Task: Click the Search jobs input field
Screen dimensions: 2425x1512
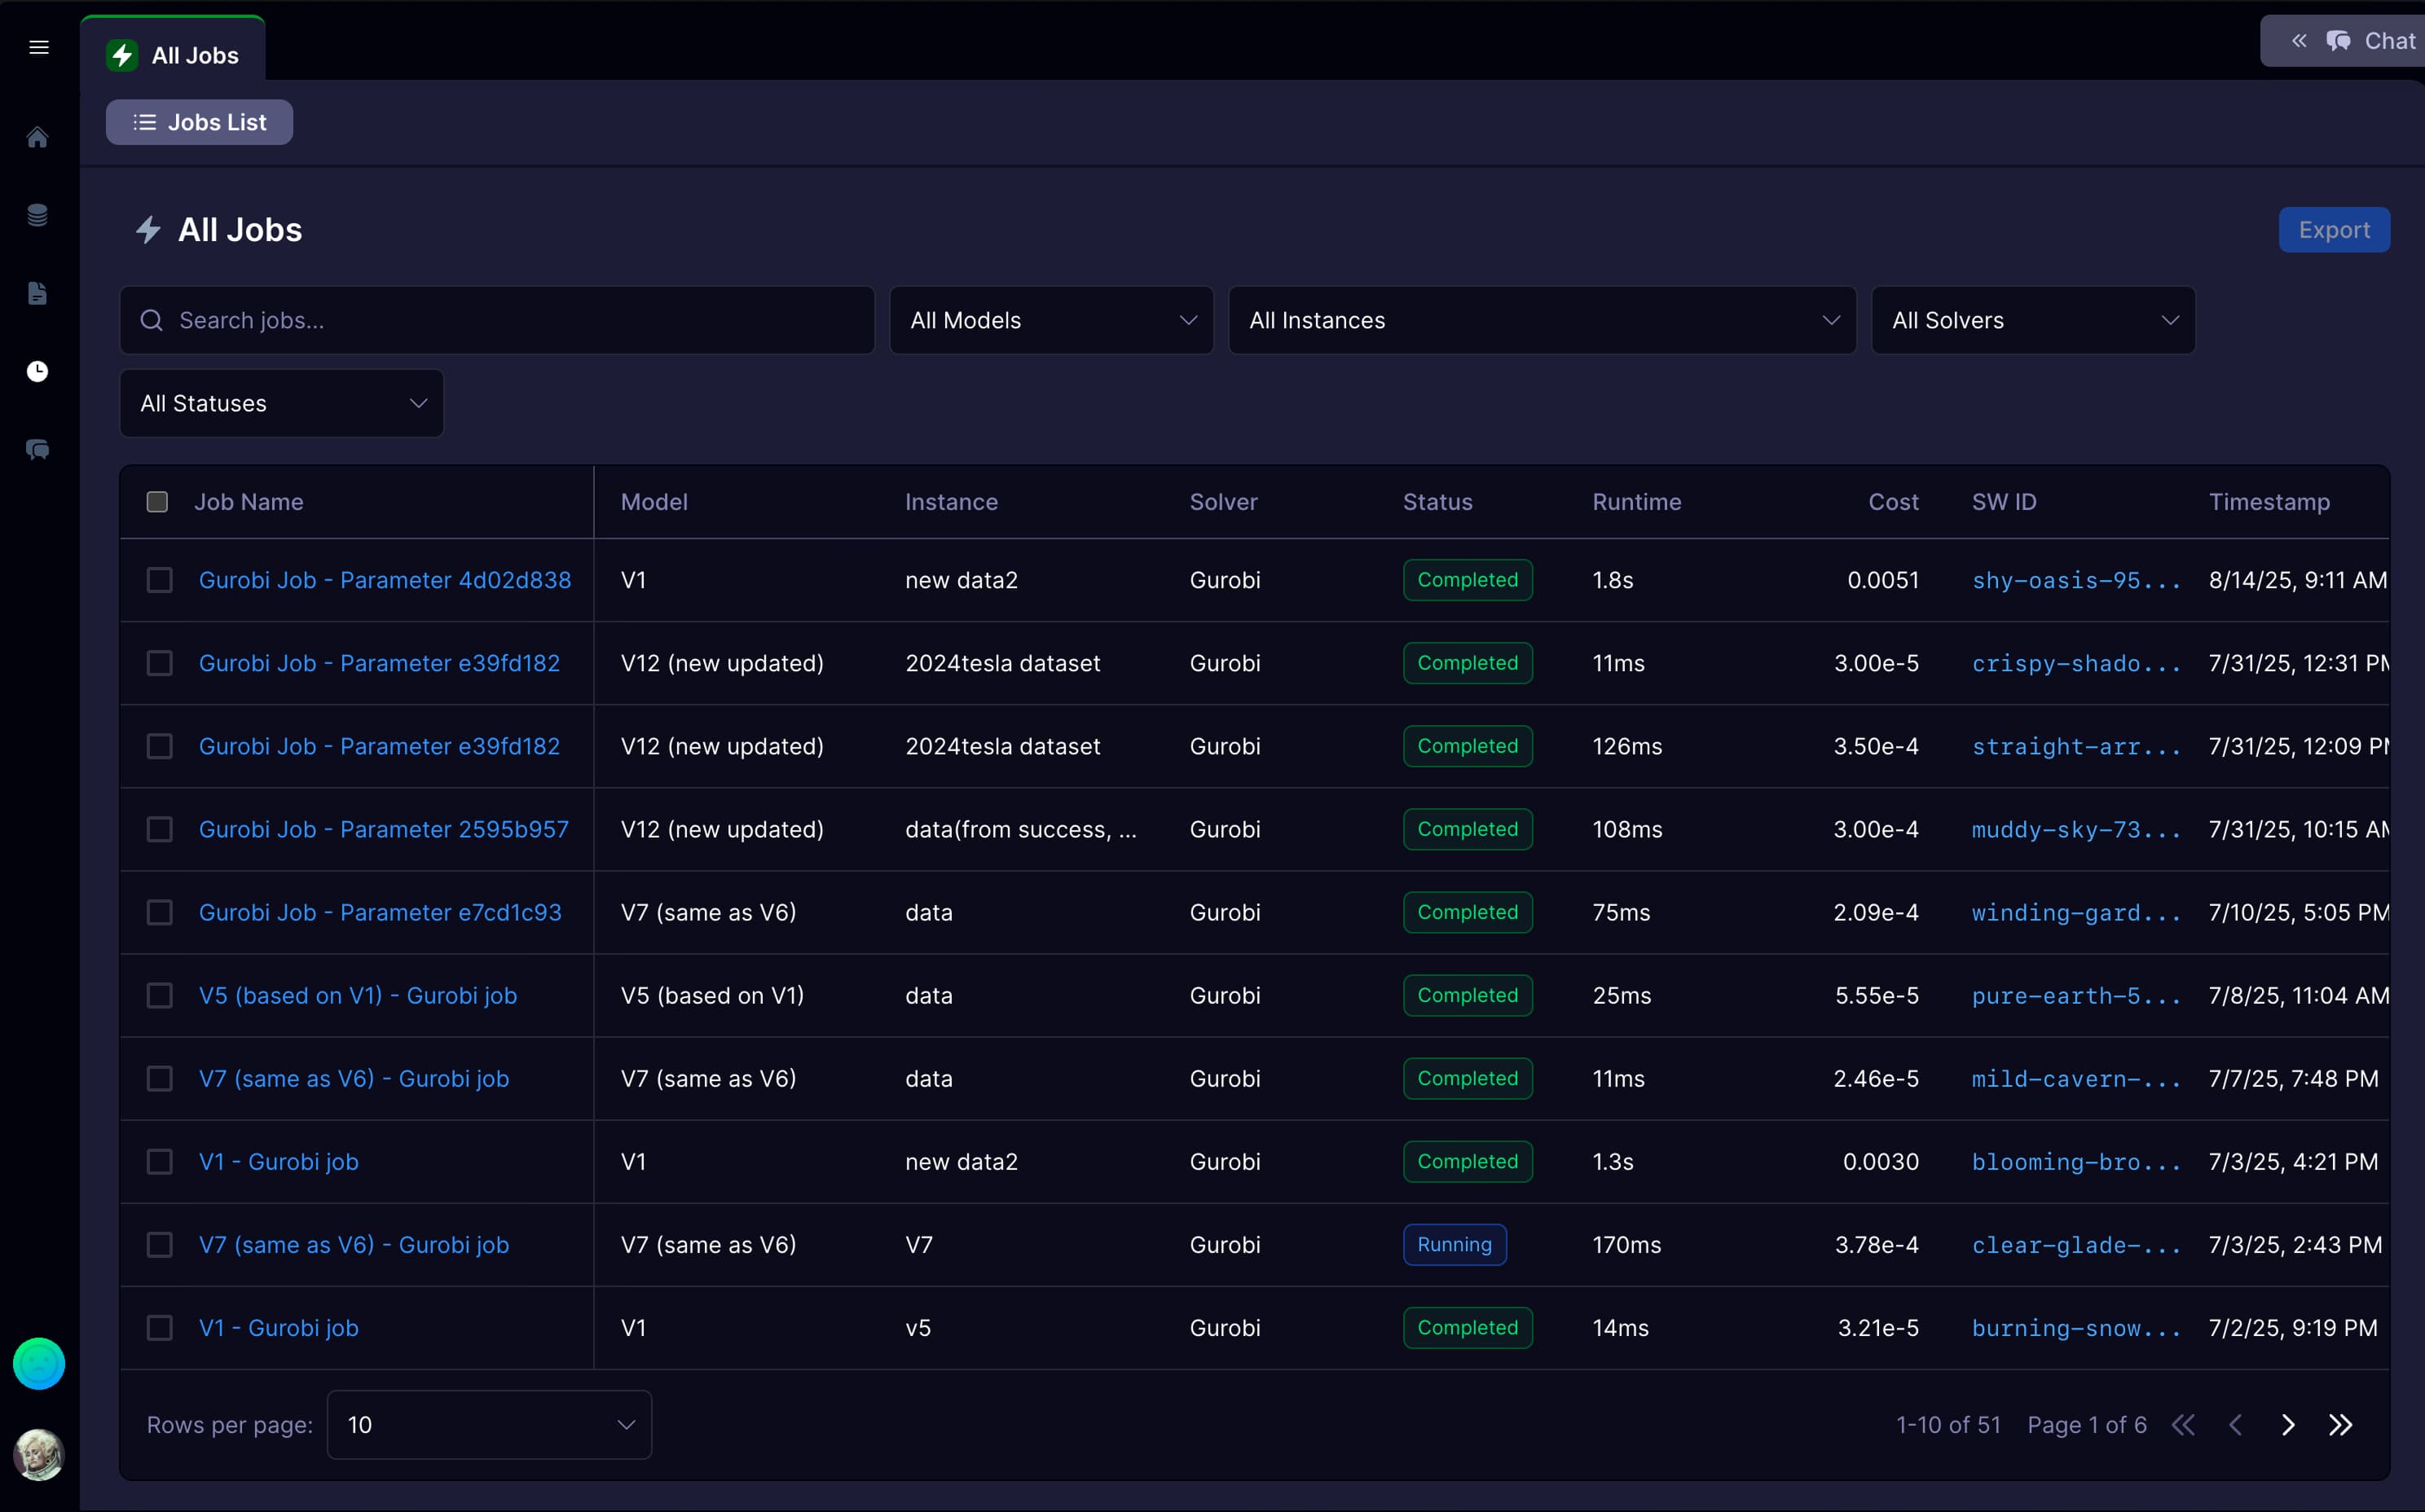Action: (x=497, y=320)
